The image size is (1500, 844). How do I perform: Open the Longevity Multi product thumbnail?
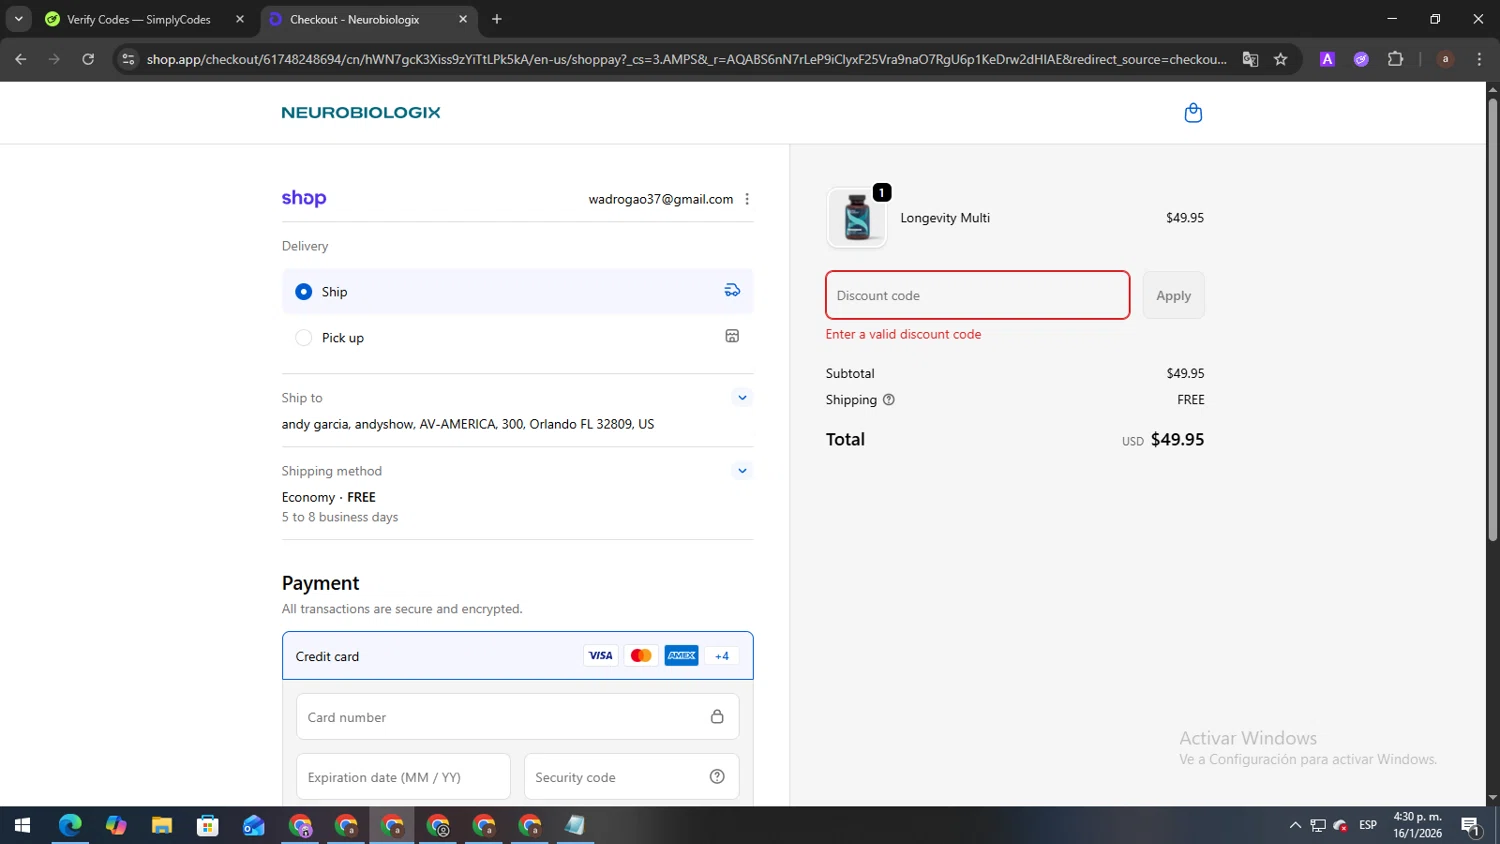[857, 217]
